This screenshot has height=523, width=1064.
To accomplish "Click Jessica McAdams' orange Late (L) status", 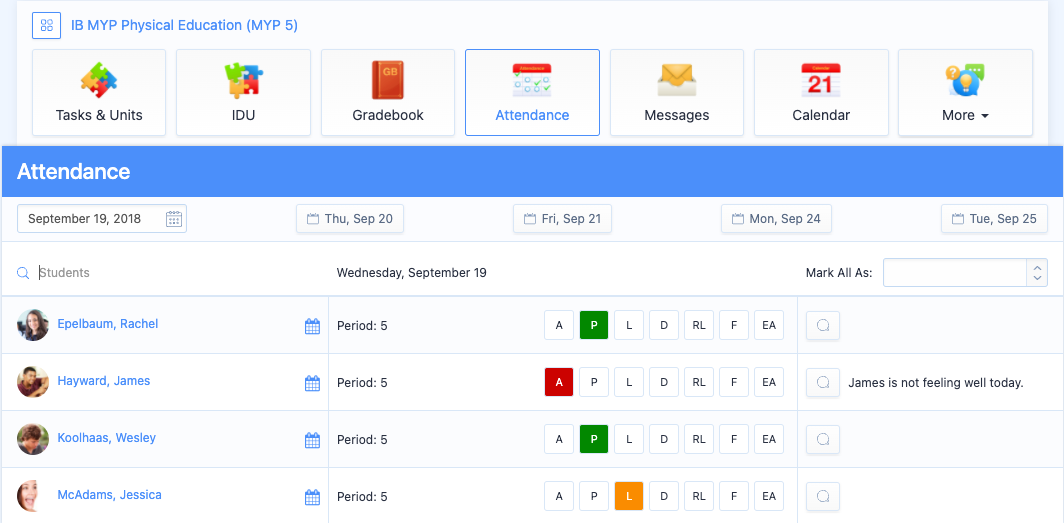I will click(x=629, y=496).
